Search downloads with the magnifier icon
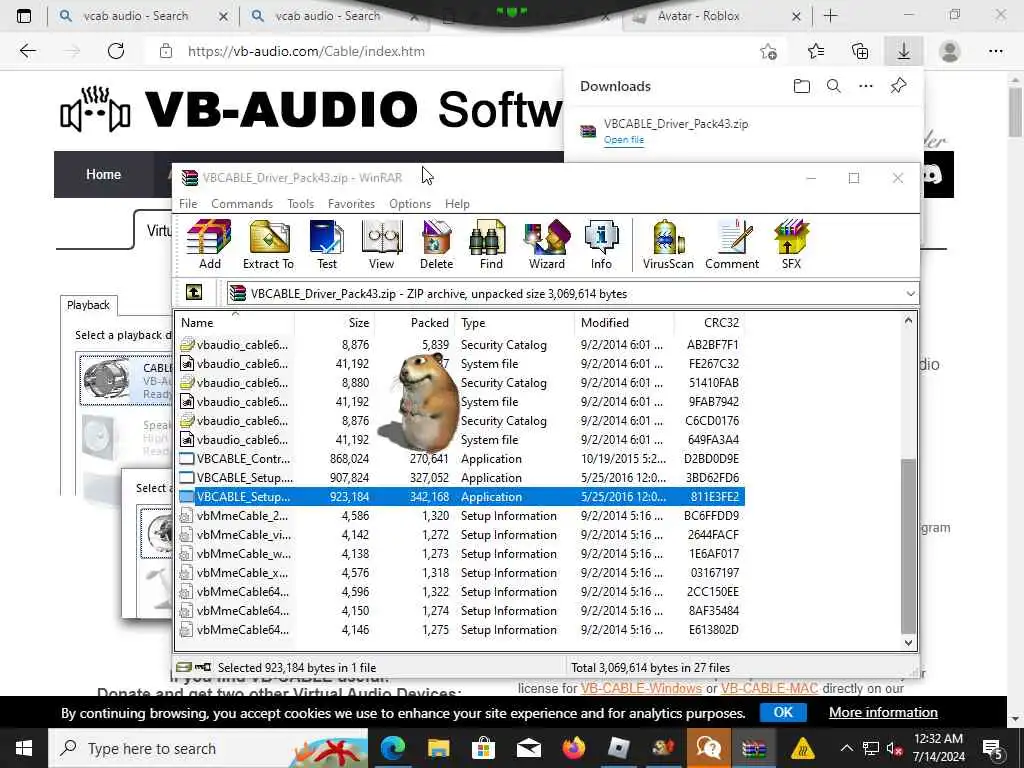 [x=833, y=86]
